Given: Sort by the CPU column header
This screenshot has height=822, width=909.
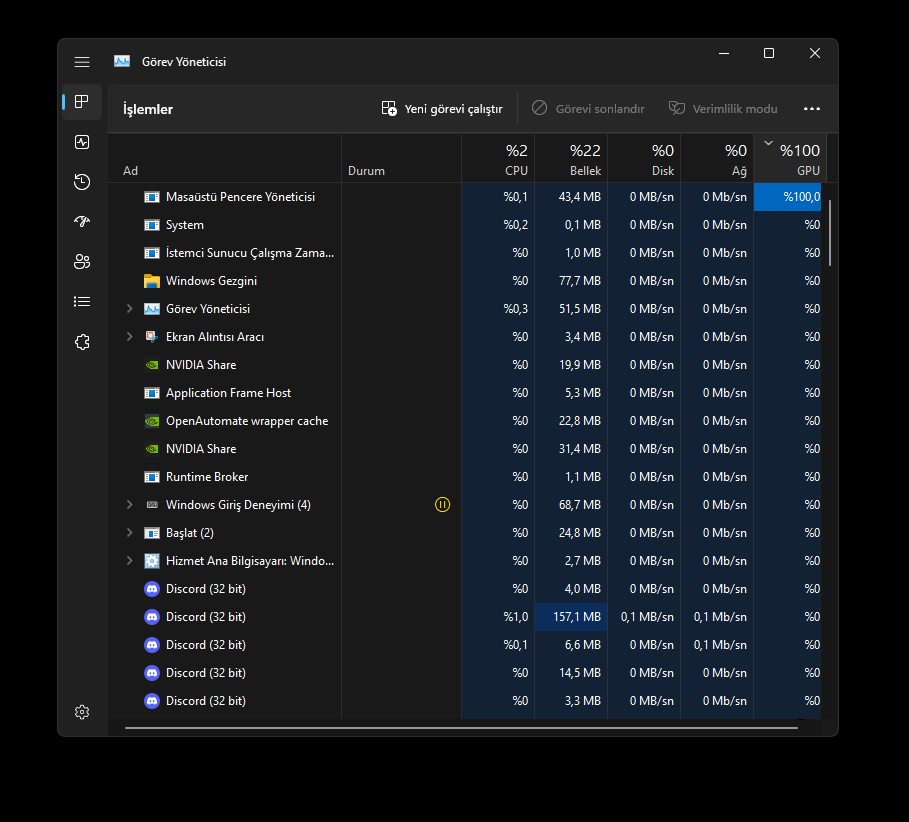Looking at the screenshot, I should [498, 158].
